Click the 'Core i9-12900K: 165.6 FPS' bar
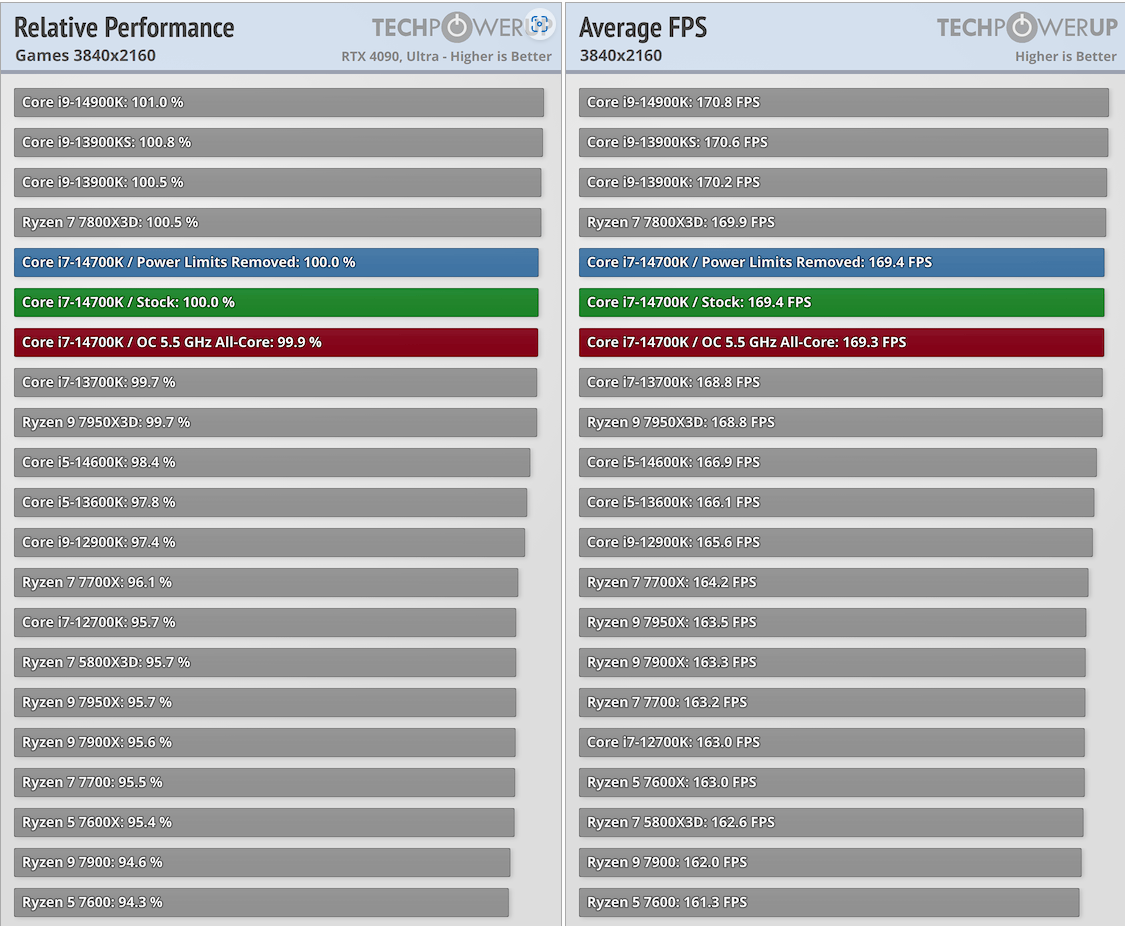This screenshot has width=1125, height=926. tap(836, 543)
